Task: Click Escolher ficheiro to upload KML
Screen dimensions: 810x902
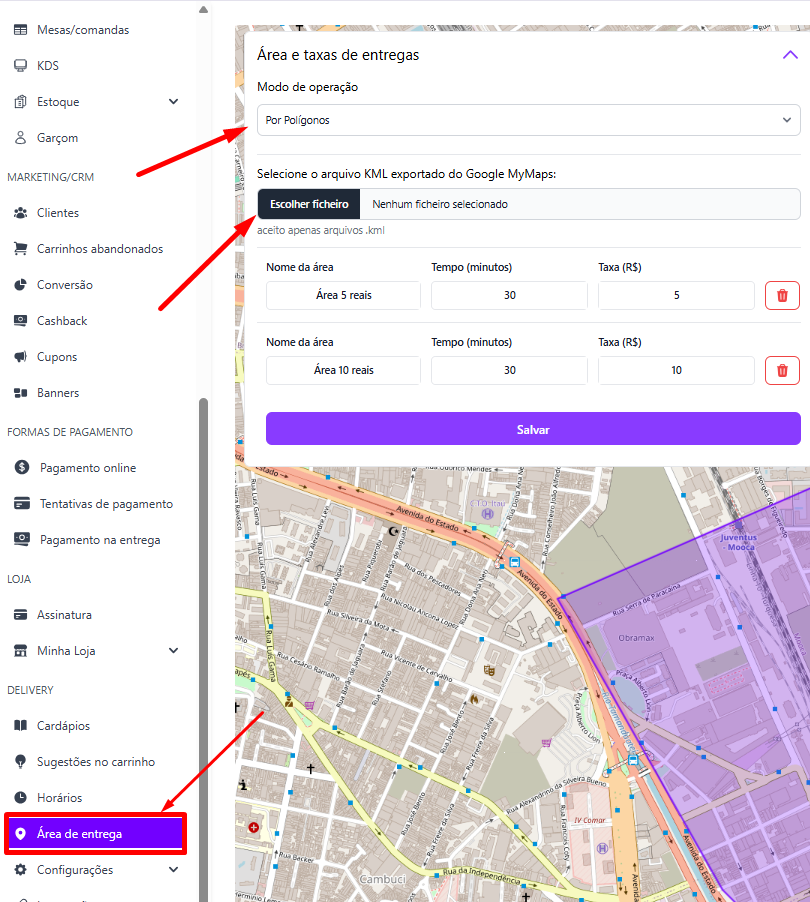Action: tap(309, 204)
